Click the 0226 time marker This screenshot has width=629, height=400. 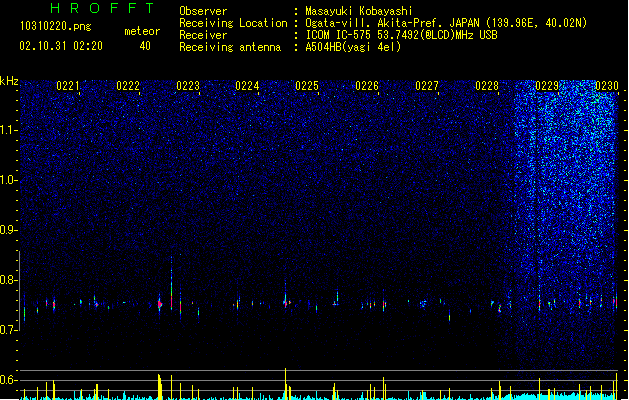(367, 86)
